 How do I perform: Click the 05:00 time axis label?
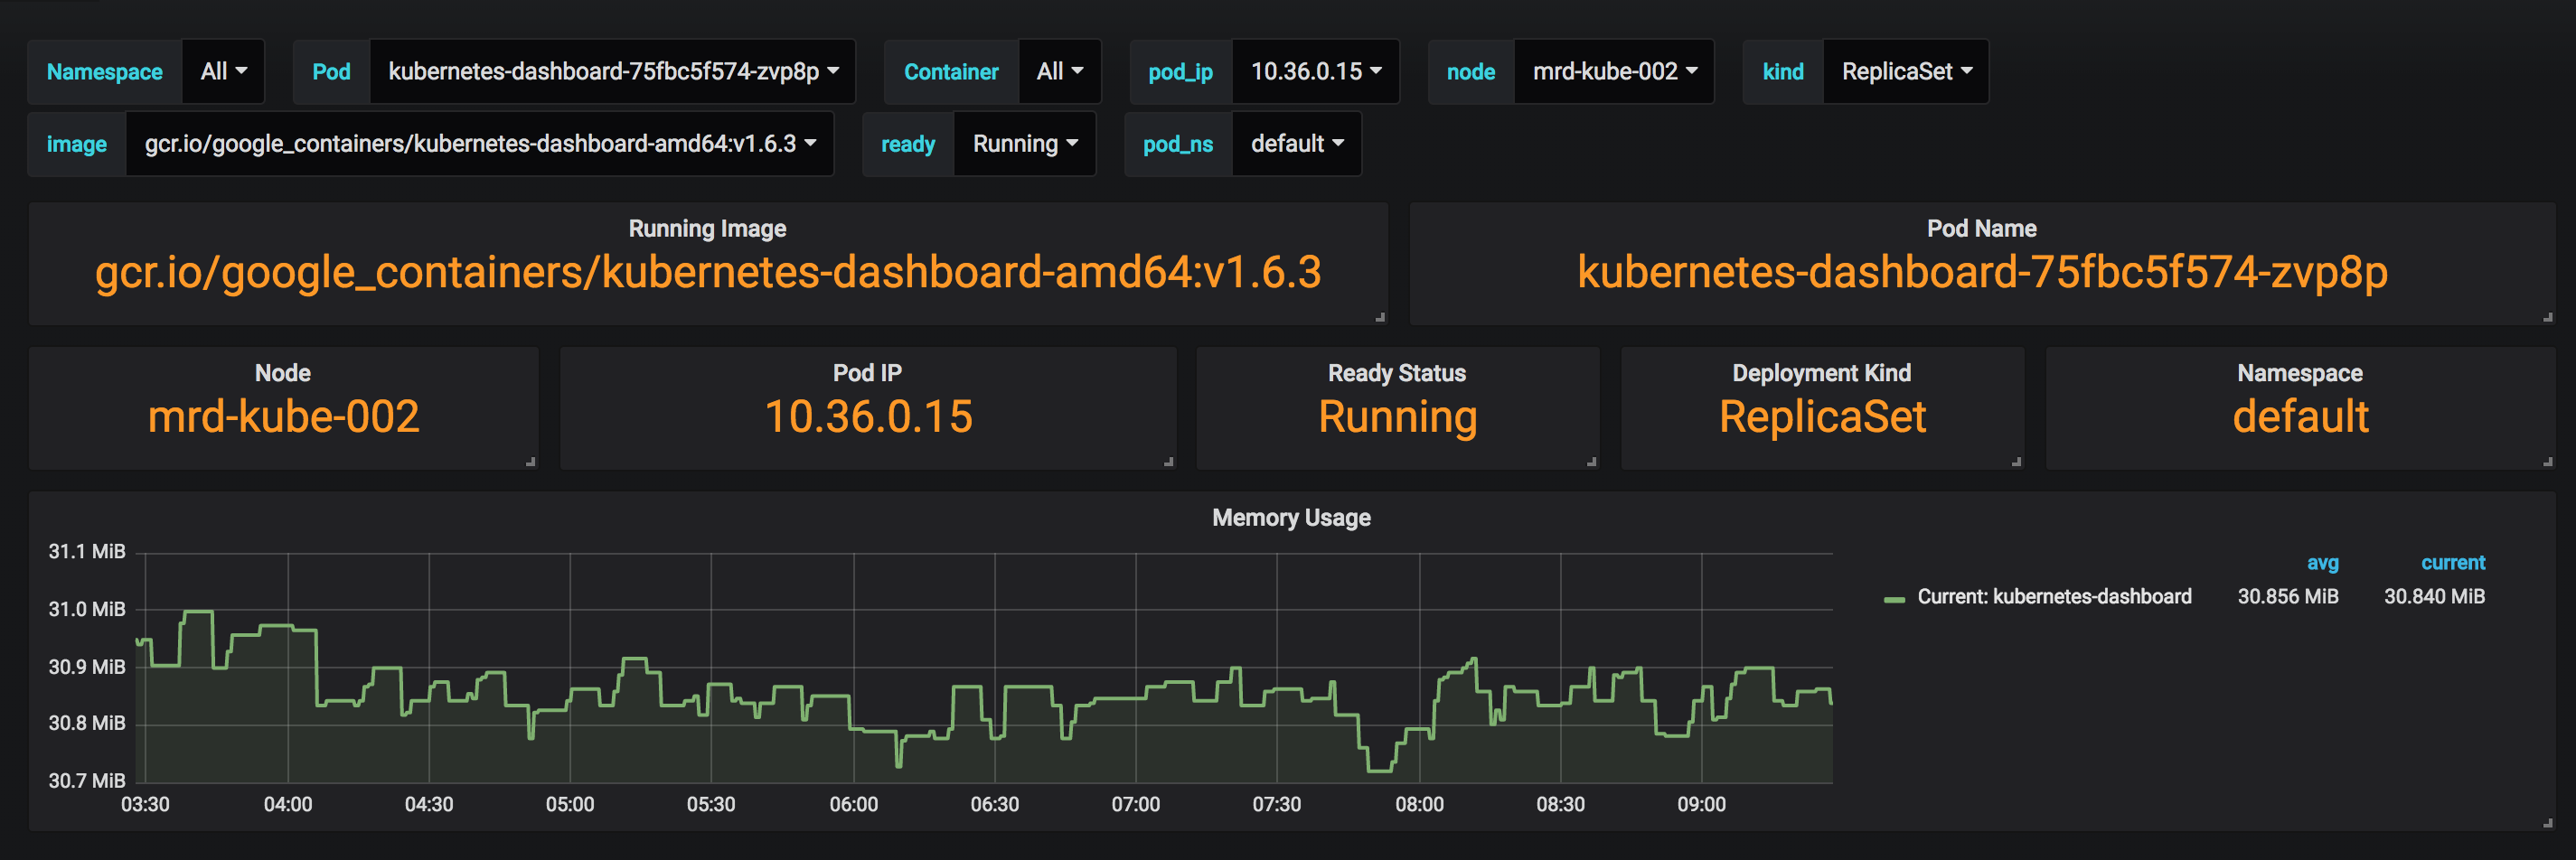570,805
